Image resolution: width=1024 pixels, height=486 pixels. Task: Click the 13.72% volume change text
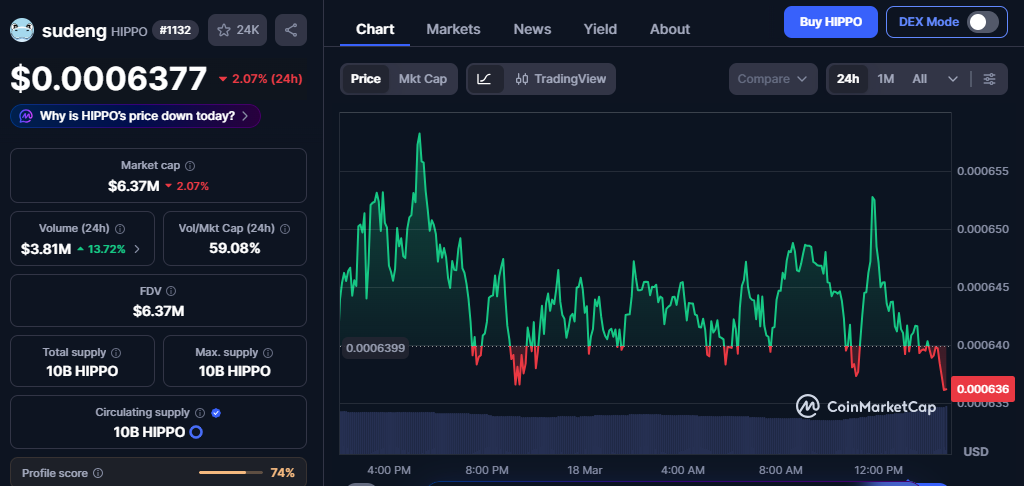coord(106,249)
